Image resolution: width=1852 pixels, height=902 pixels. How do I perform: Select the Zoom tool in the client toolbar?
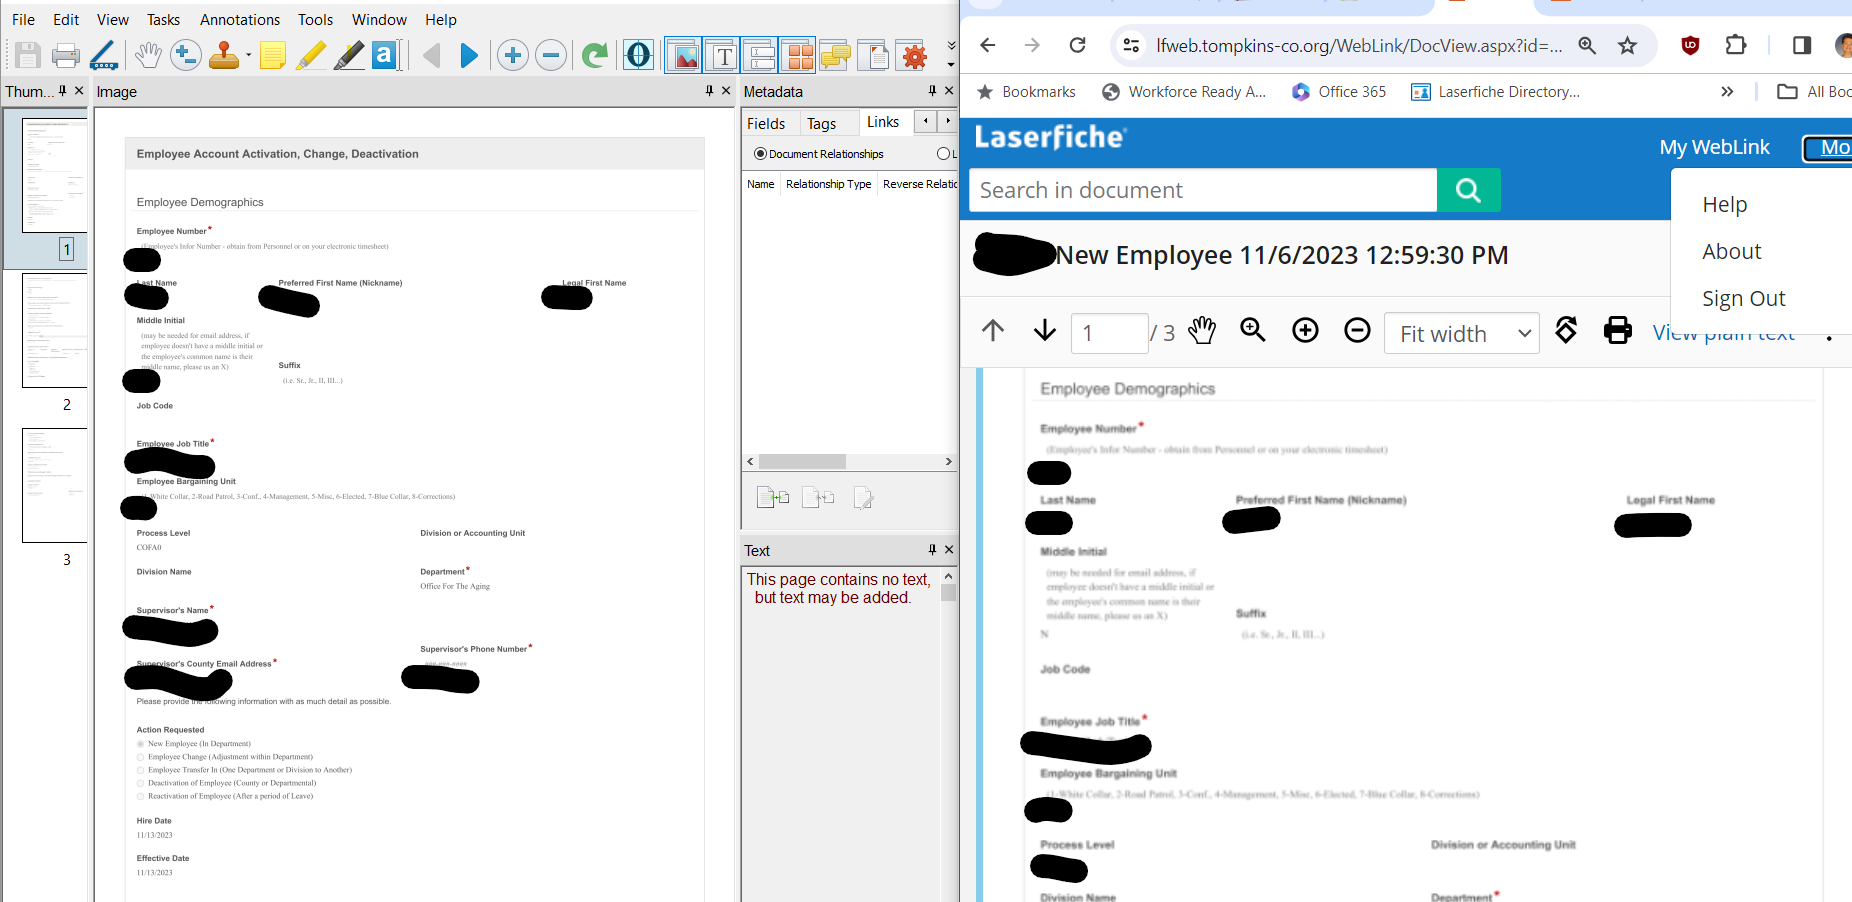coord(185,55)
